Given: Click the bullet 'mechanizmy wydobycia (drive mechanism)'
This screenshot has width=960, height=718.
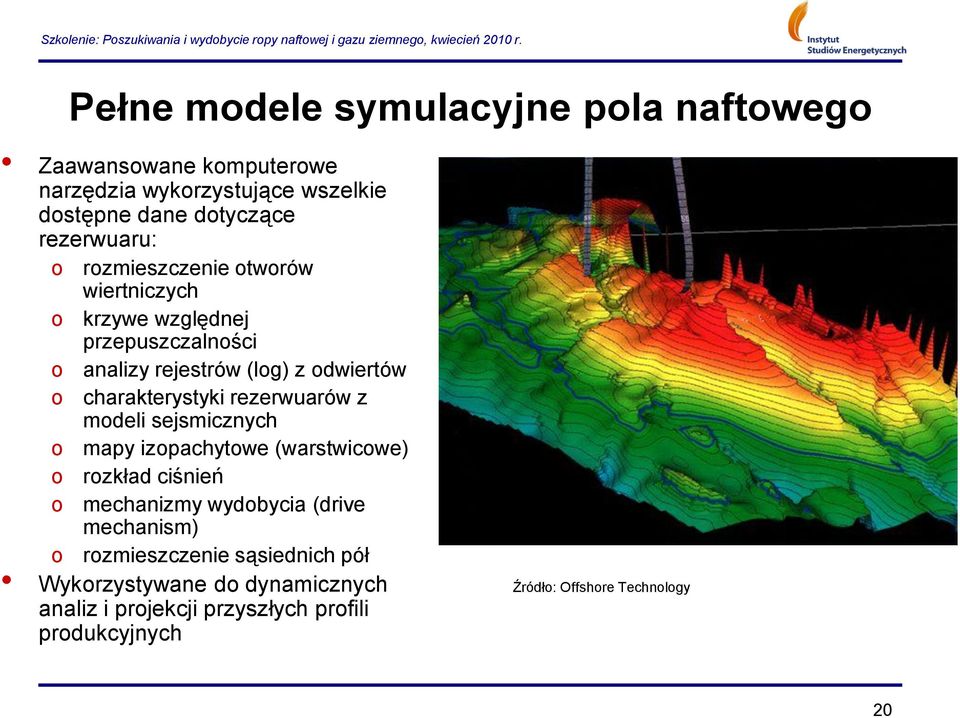Looking at the screenshot, I should pyautogui.click(x=224, y=515).
